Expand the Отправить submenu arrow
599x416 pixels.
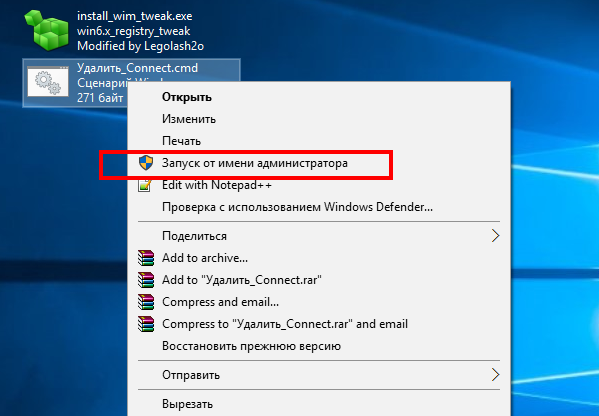pyautogui.click(x=495, y=375)
